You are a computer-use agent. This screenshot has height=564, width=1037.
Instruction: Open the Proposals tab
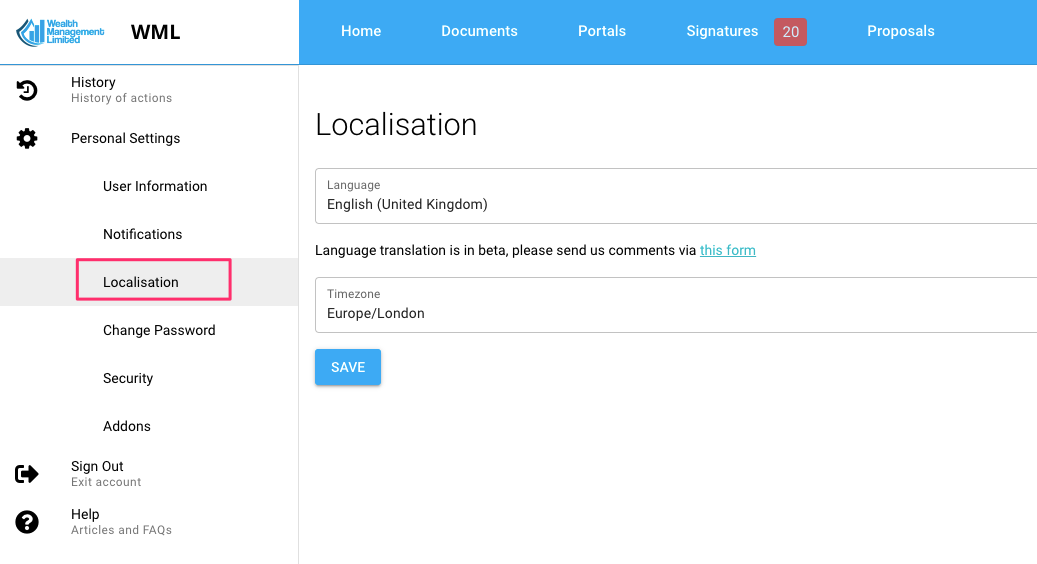900,32
